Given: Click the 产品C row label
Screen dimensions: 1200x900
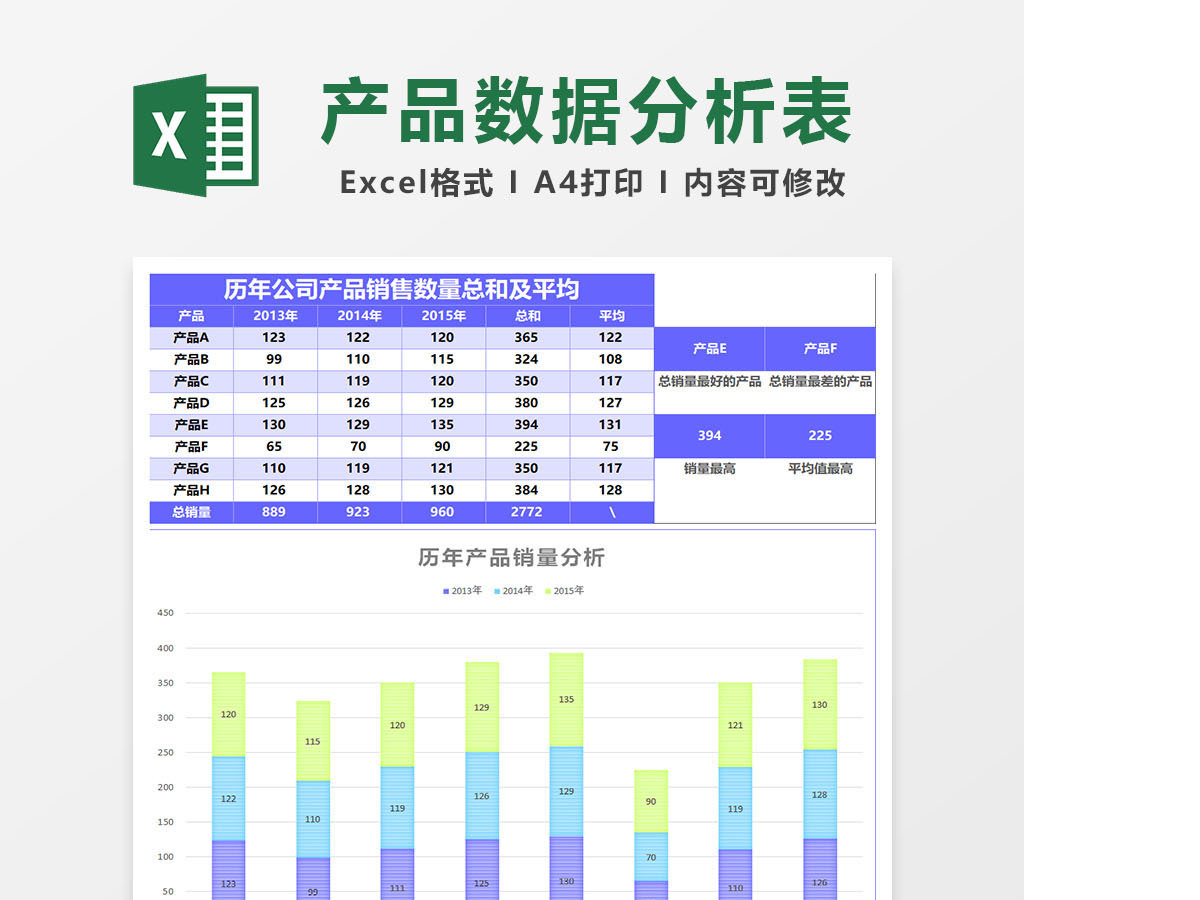Looking at the screenshot, I should [x=191, y=381].
